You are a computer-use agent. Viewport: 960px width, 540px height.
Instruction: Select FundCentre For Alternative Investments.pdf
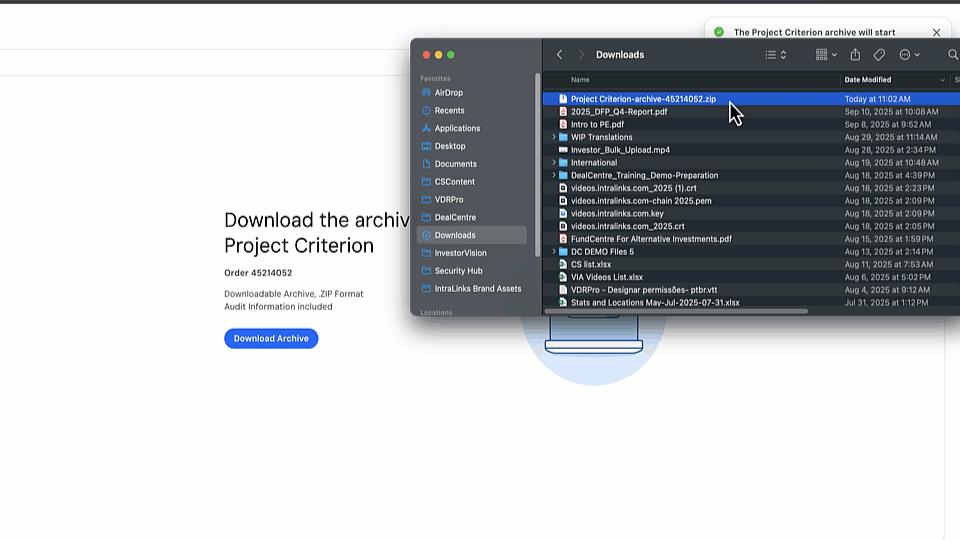(x=751, y=239)
